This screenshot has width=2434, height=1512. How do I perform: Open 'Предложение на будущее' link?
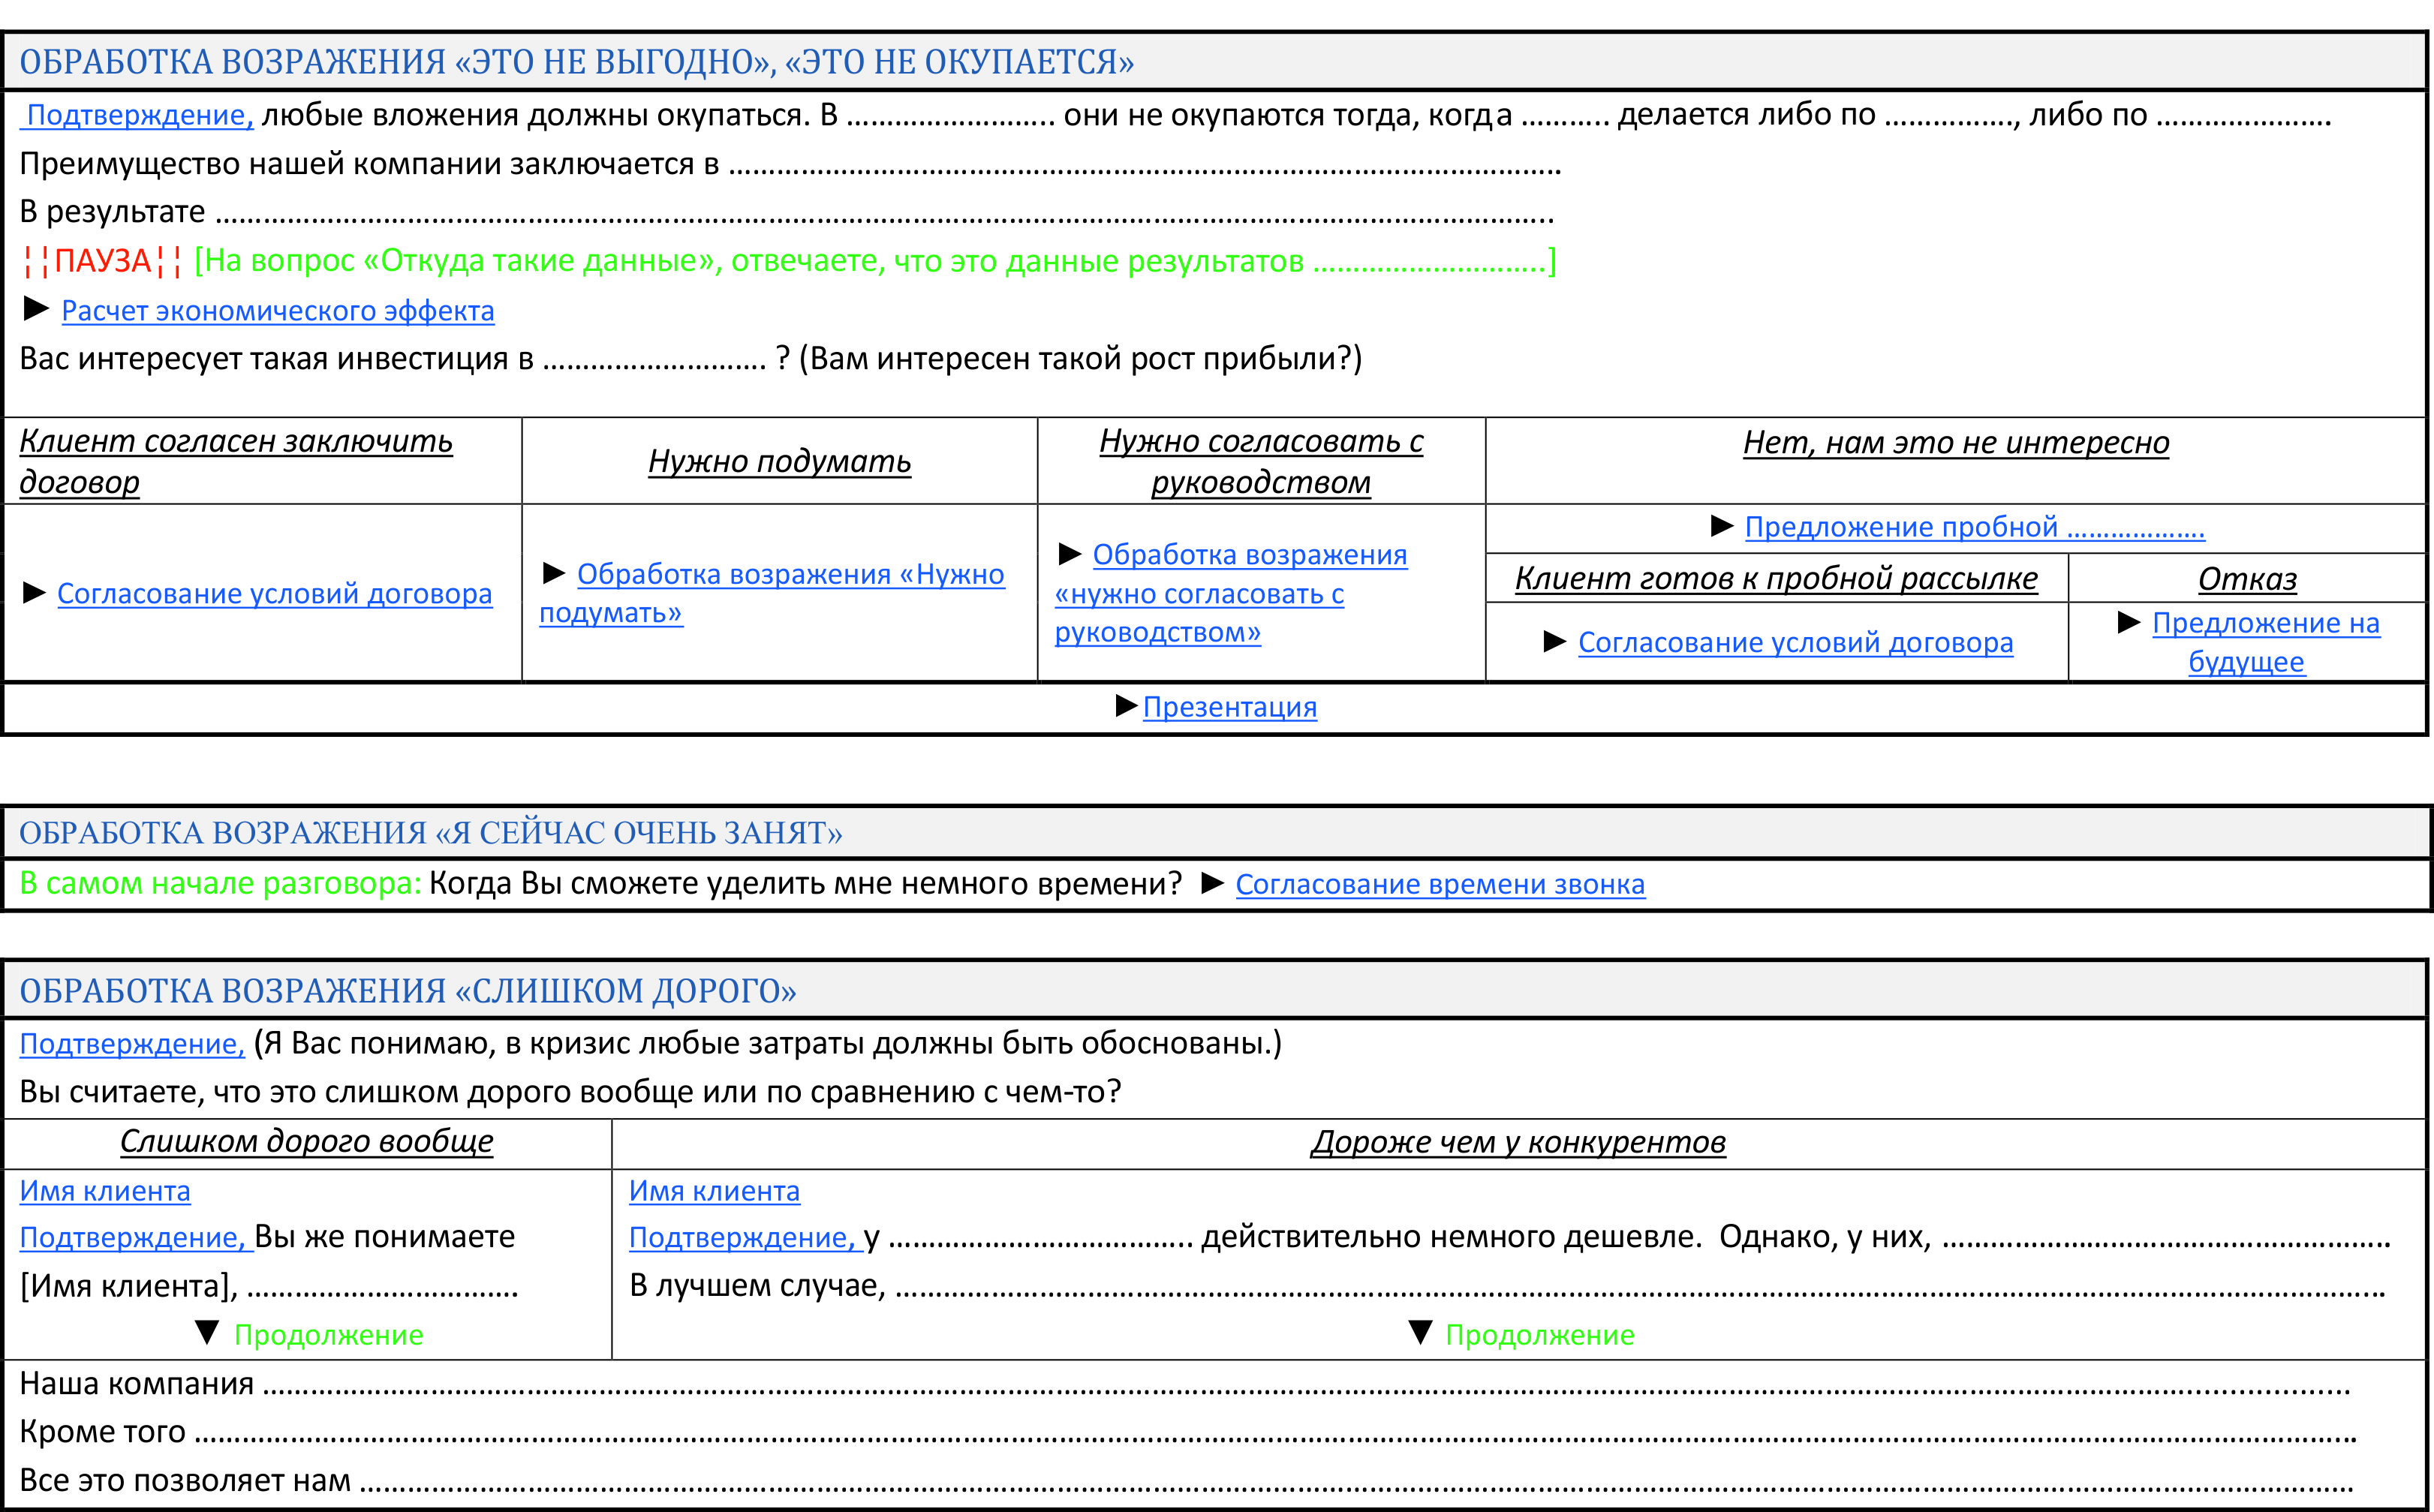pyautogui.click(x=2265, y=623)
